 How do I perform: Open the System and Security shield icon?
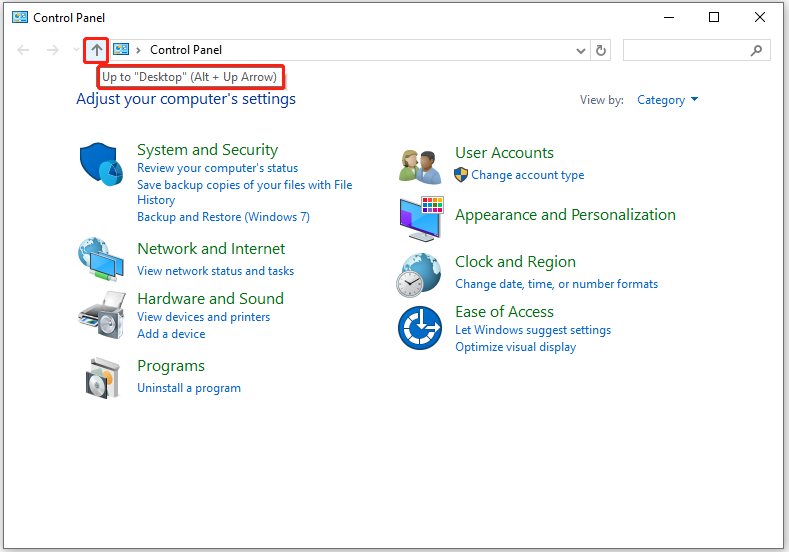(x=101, y=164)
